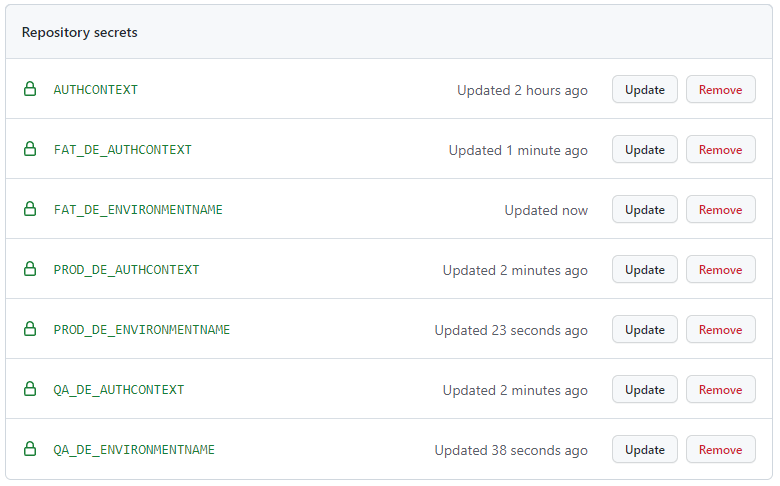Remove the QA_DE_ENVIRONMENTNAME secret

click(x=720, y=450)
